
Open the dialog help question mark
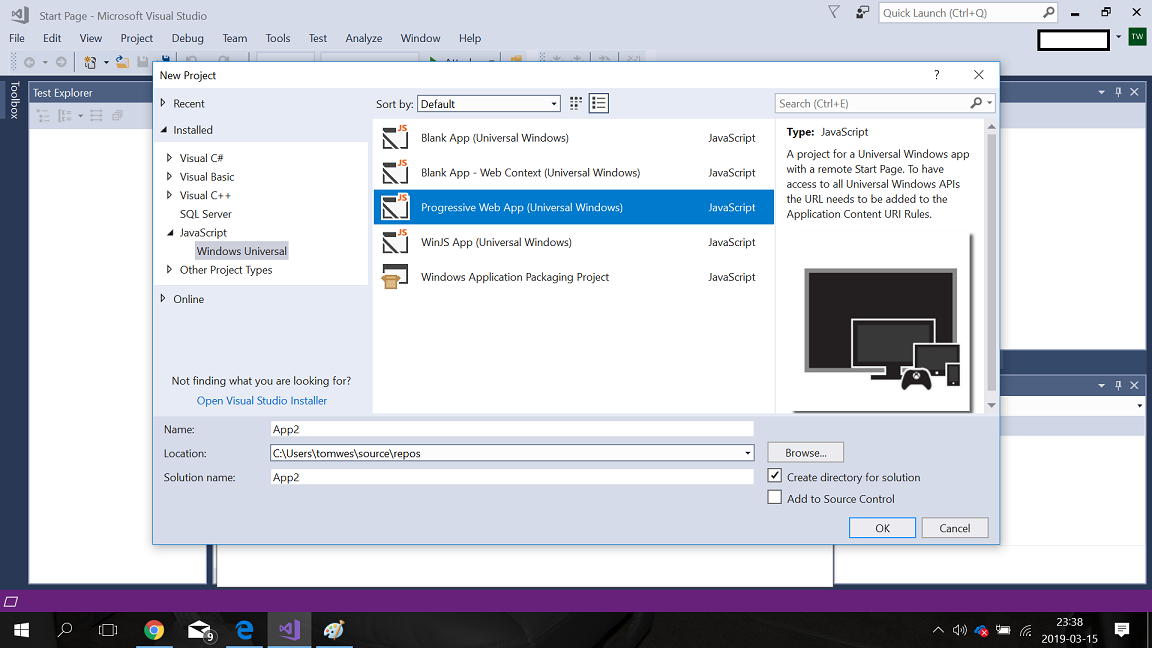(x=937, y=75)
